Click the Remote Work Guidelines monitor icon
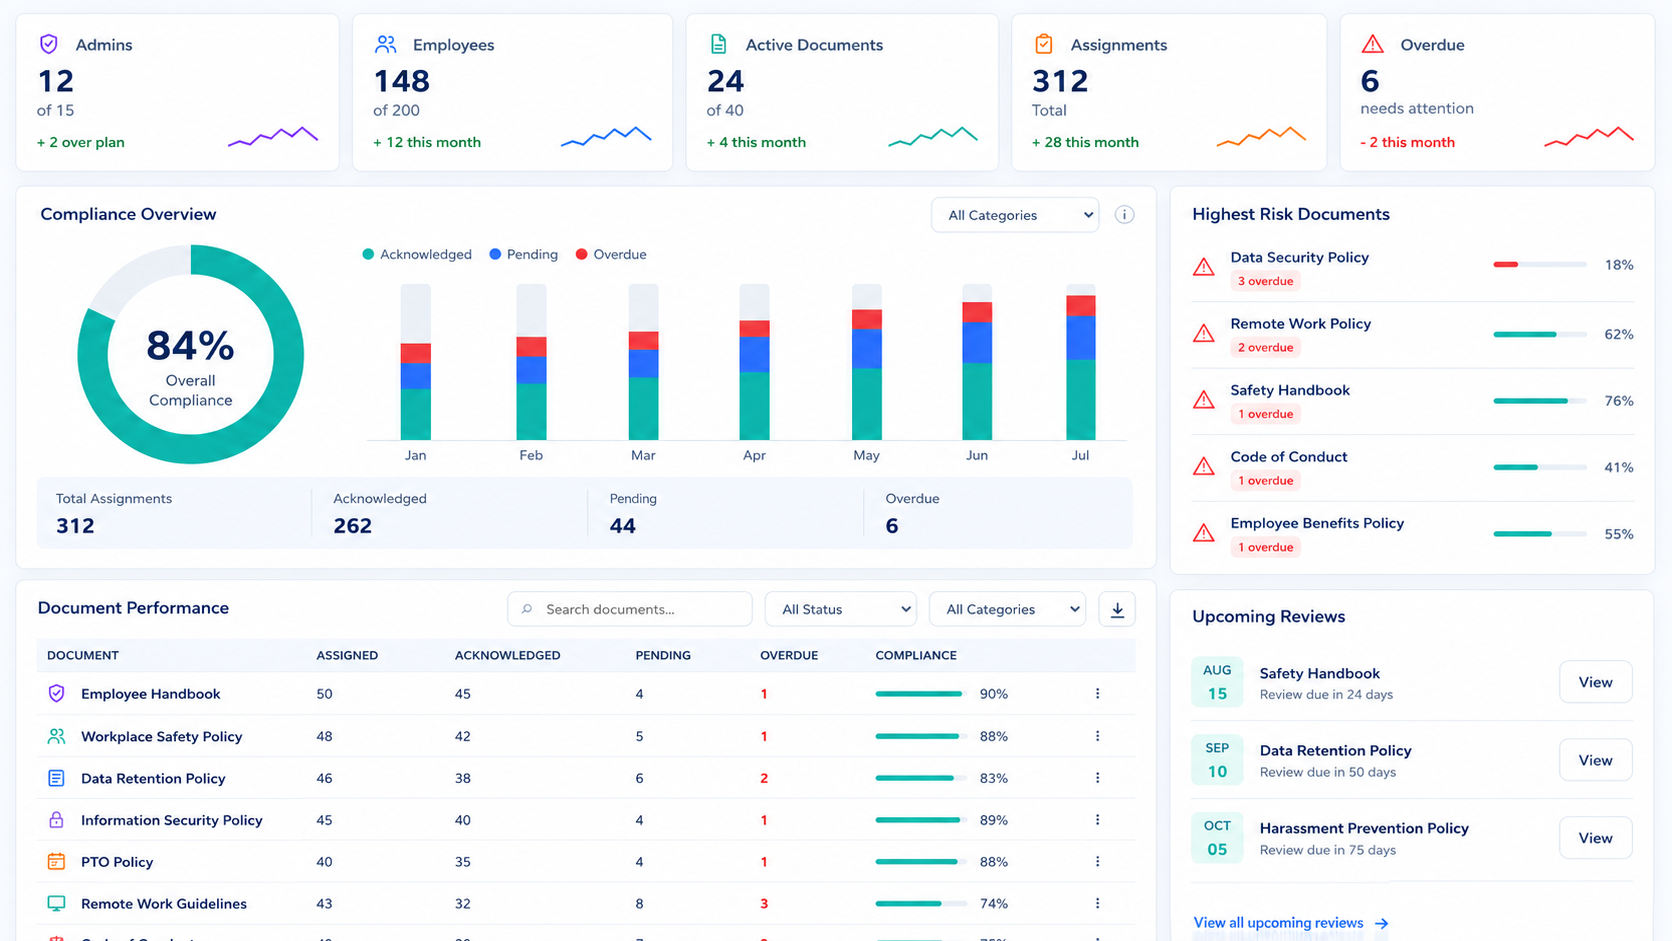 [56, 903]
